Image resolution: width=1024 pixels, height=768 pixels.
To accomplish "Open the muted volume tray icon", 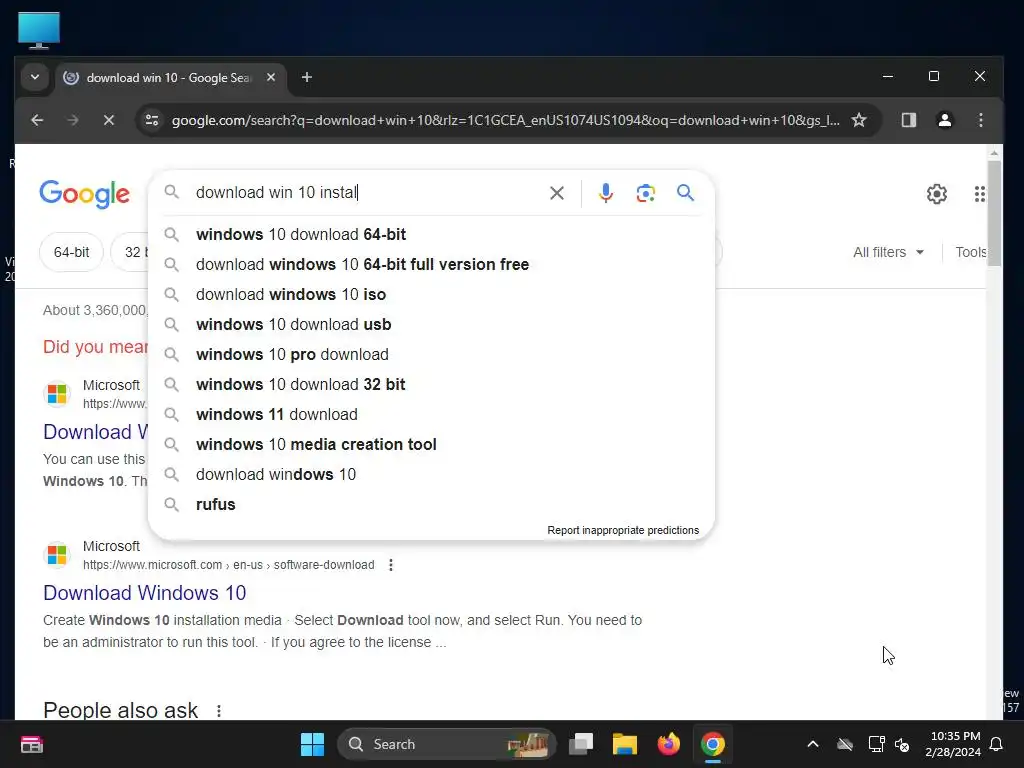I will coord(902,744).
